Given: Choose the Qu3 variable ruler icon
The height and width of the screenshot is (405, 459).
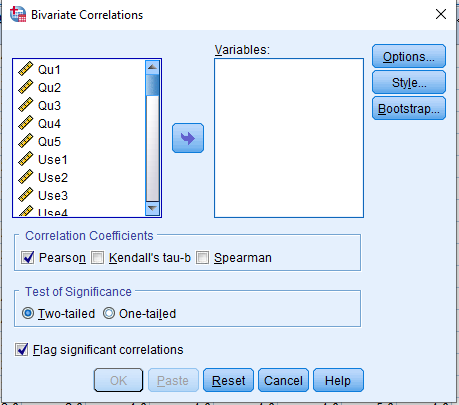Looking at the screenshot, I should (26, 105).
